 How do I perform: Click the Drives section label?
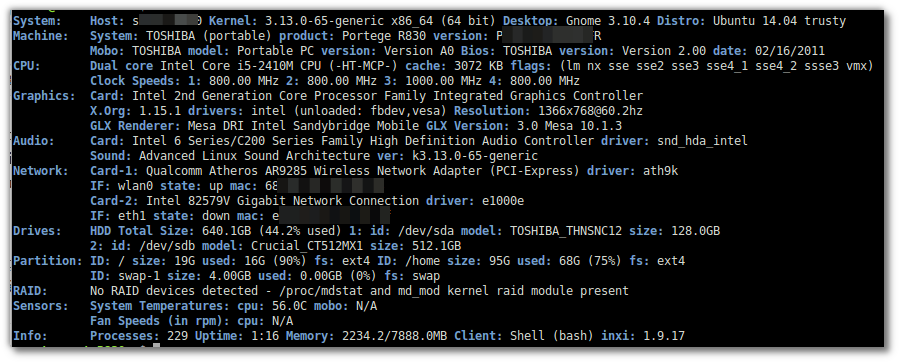point(36,231)
